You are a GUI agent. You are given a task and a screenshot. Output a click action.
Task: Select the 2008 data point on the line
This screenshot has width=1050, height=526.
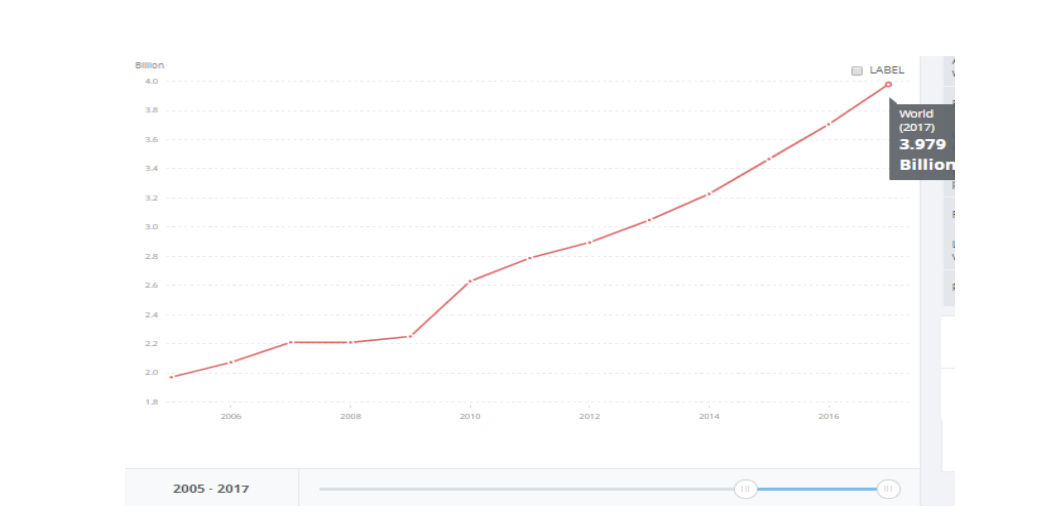point(350,342)
